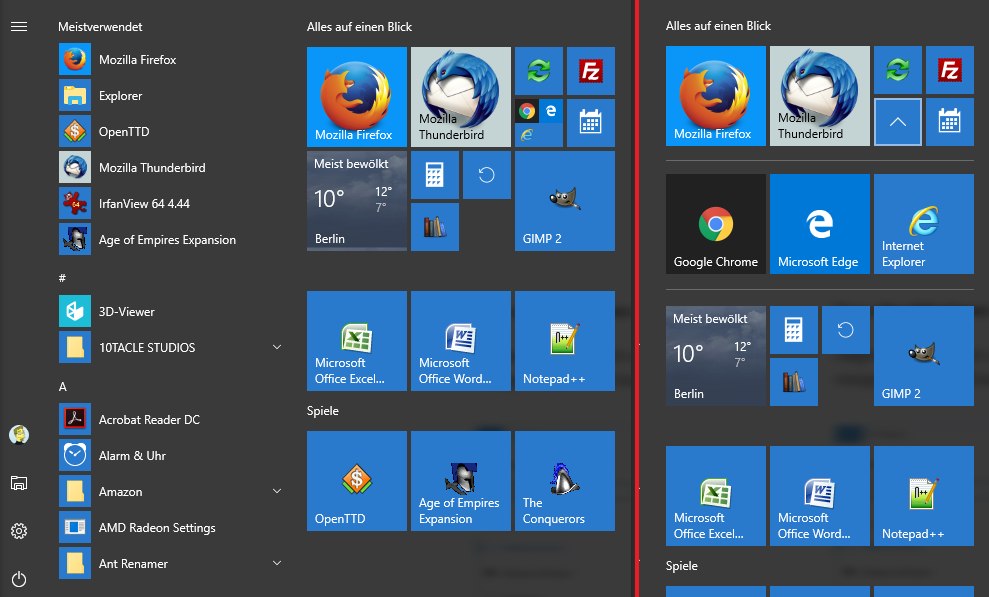This screenshot has height=597, width=989.
Task: Open the calendar tile in right menu
Action: click(x=949, y=122)
